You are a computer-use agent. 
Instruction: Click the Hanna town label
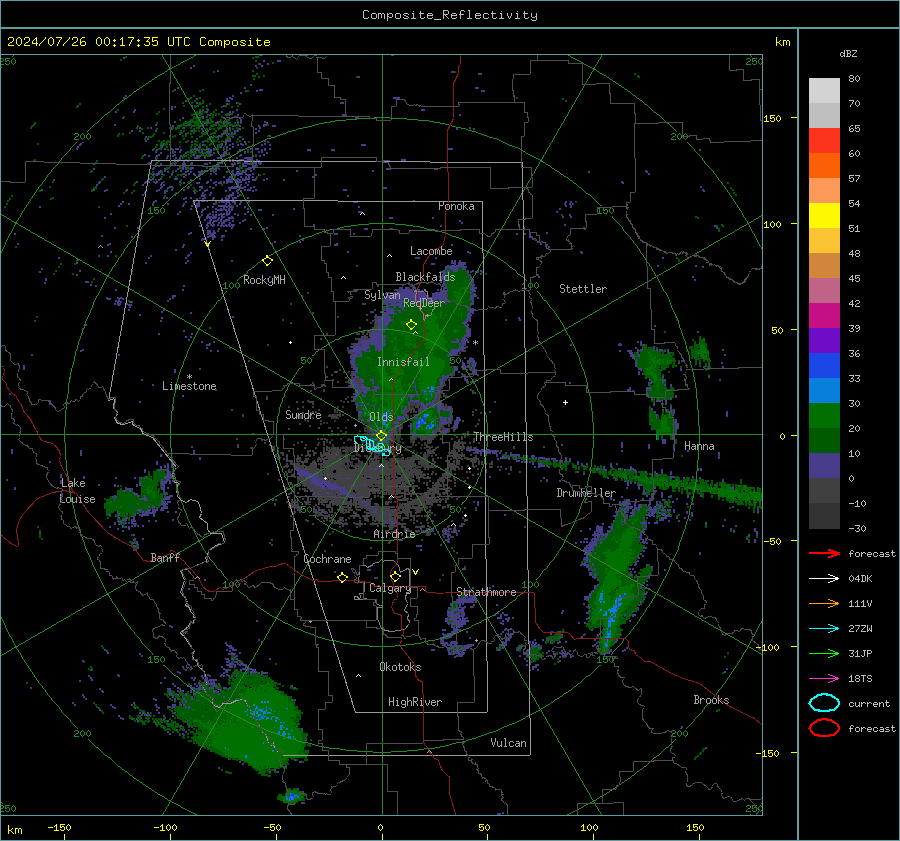coord(699,446)
